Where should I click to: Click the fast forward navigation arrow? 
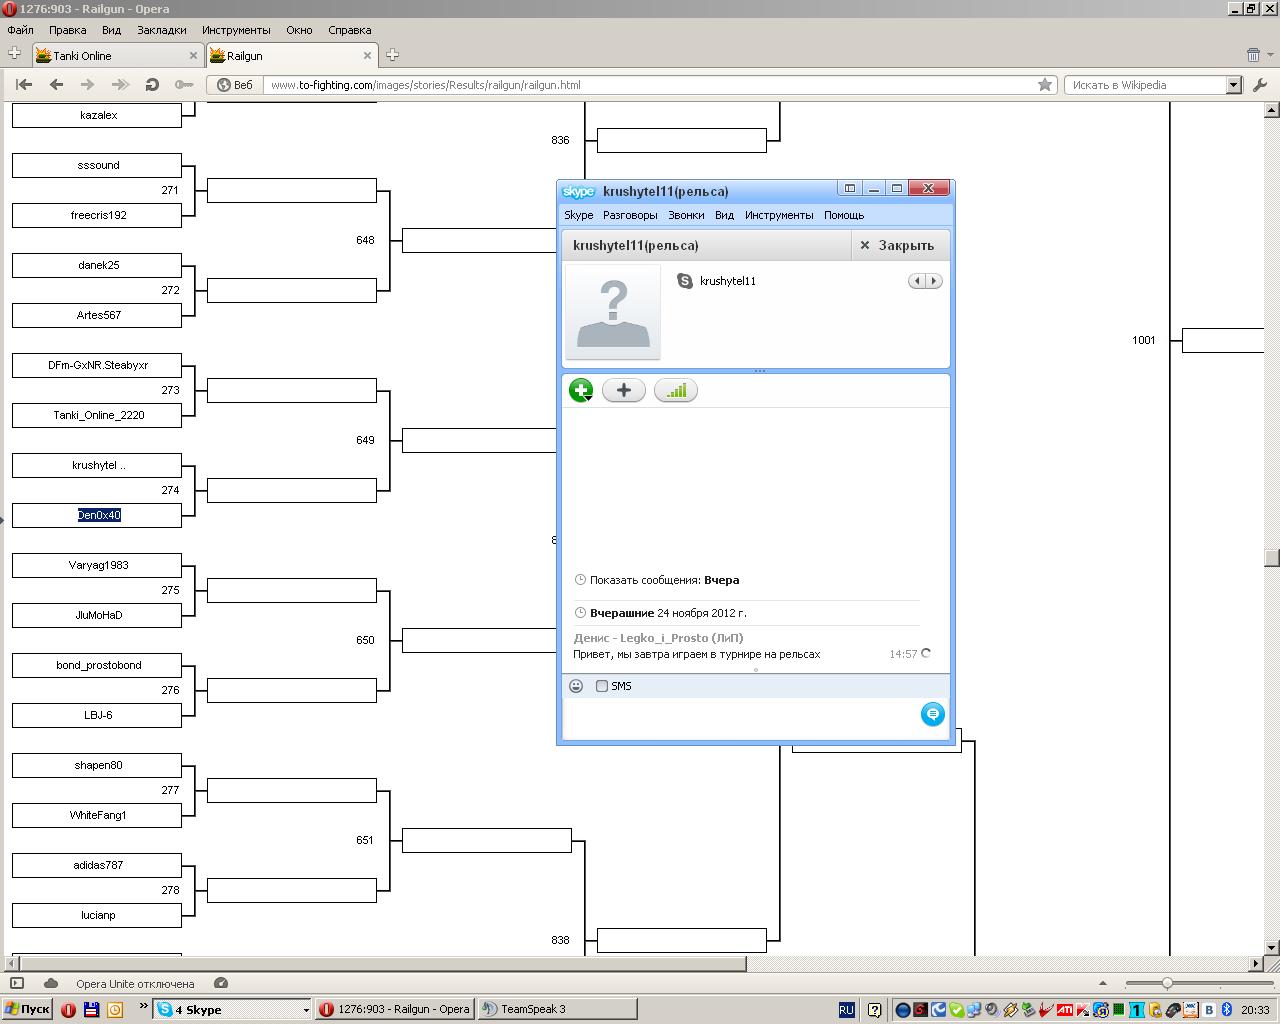pos(120,85)
